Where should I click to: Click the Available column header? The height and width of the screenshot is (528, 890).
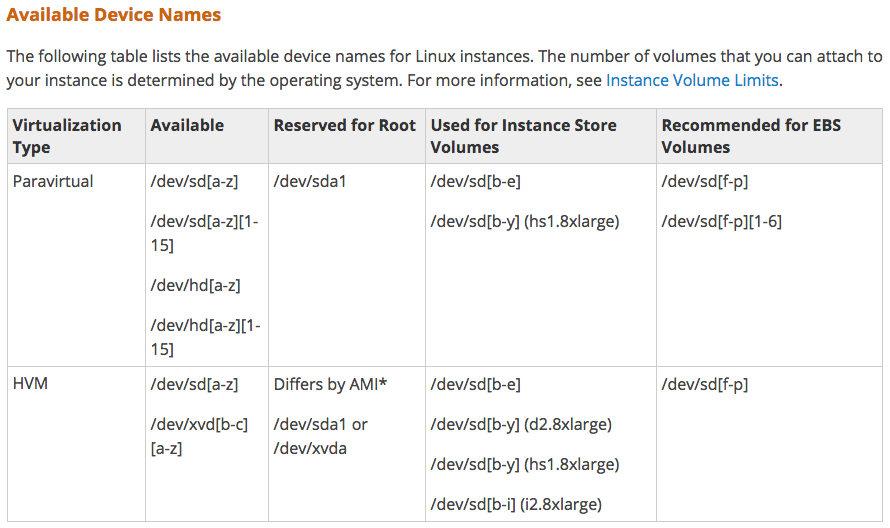tap(187, 125)
